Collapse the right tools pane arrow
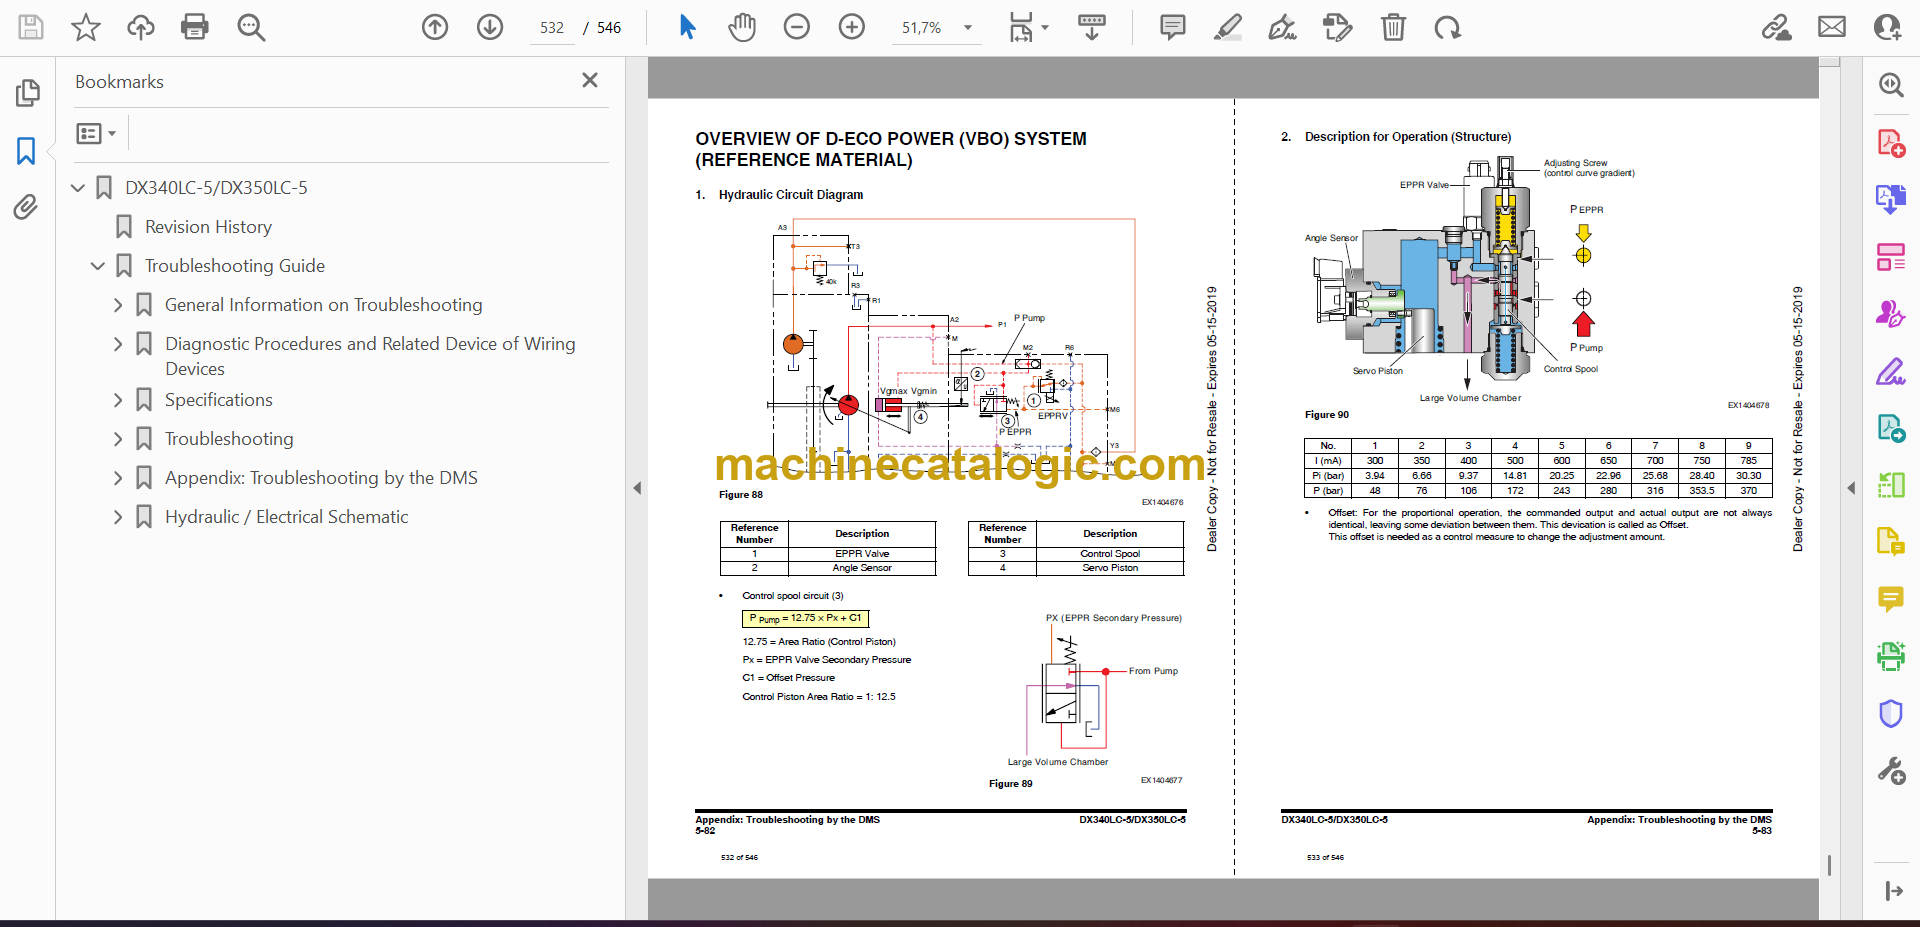The height and width of the screenshot is (927, 1920). [1851, 488]
